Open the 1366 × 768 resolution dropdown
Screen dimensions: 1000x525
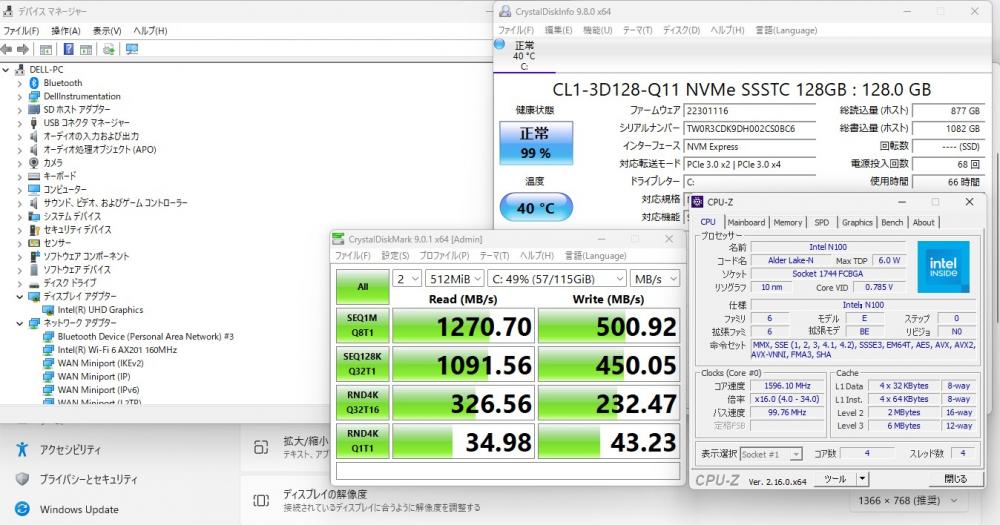tap(908, 501)
